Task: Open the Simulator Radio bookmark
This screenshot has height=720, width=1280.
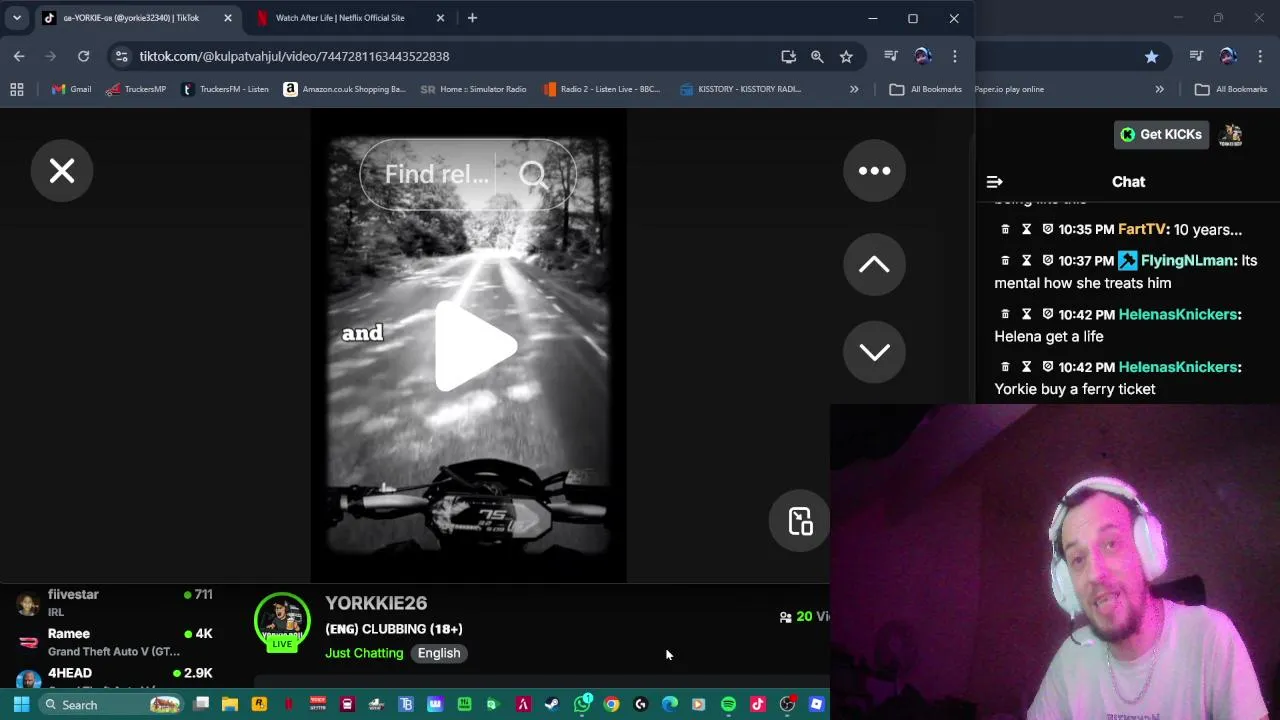Action: tap(474, 89)
